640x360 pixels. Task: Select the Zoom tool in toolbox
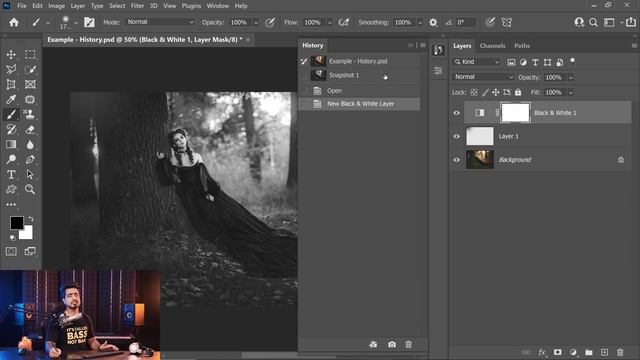[30, 189]
